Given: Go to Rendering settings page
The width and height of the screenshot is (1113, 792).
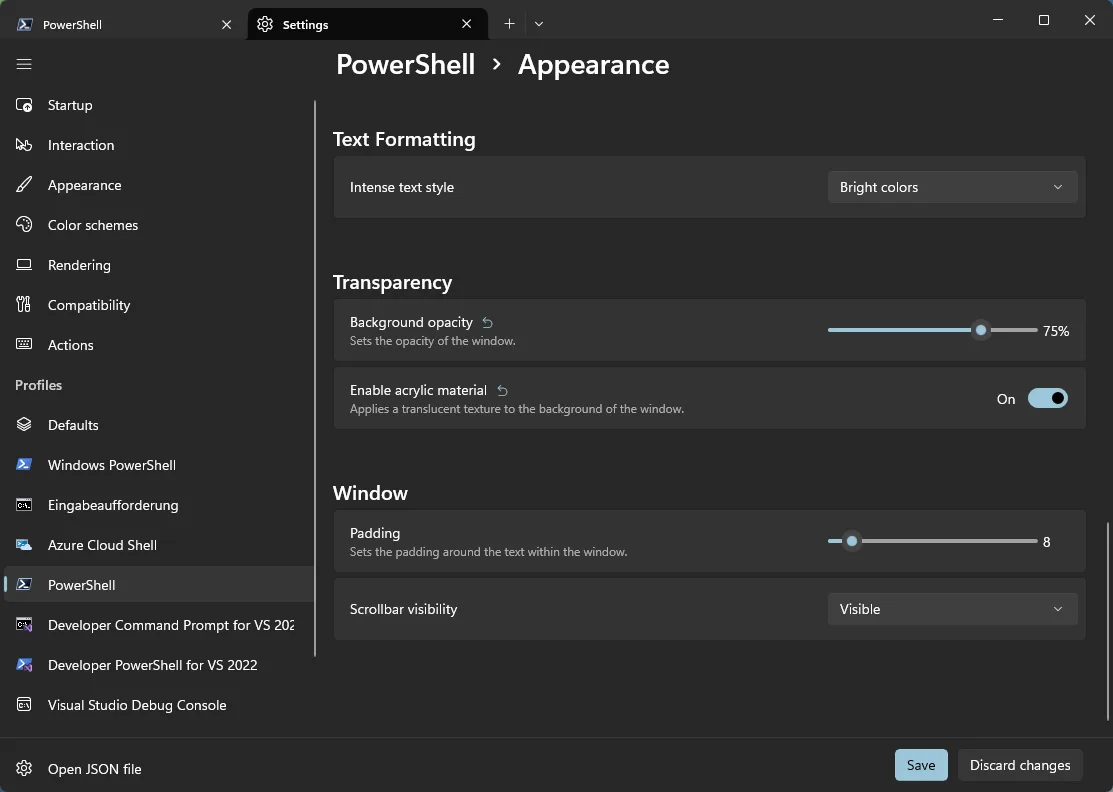Looking at the screenshot, I should click(x=79, y=265).
